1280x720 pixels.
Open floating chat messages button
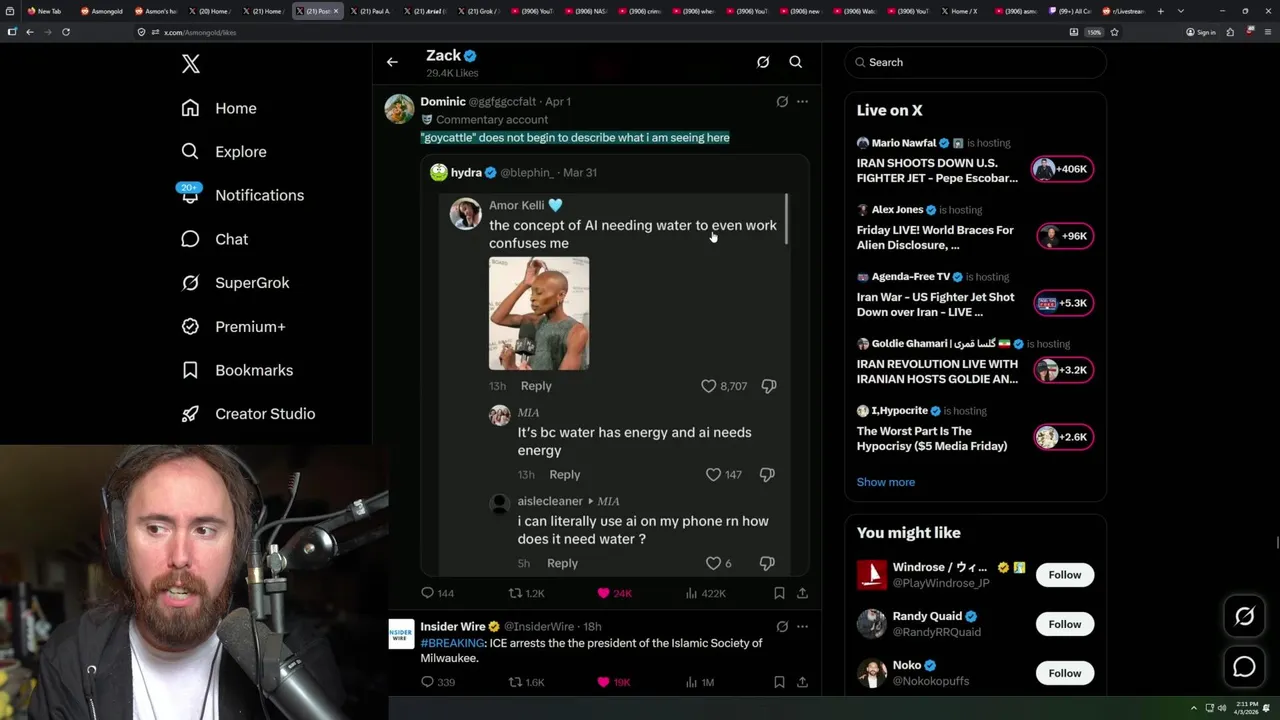(x=1245, y=667)
